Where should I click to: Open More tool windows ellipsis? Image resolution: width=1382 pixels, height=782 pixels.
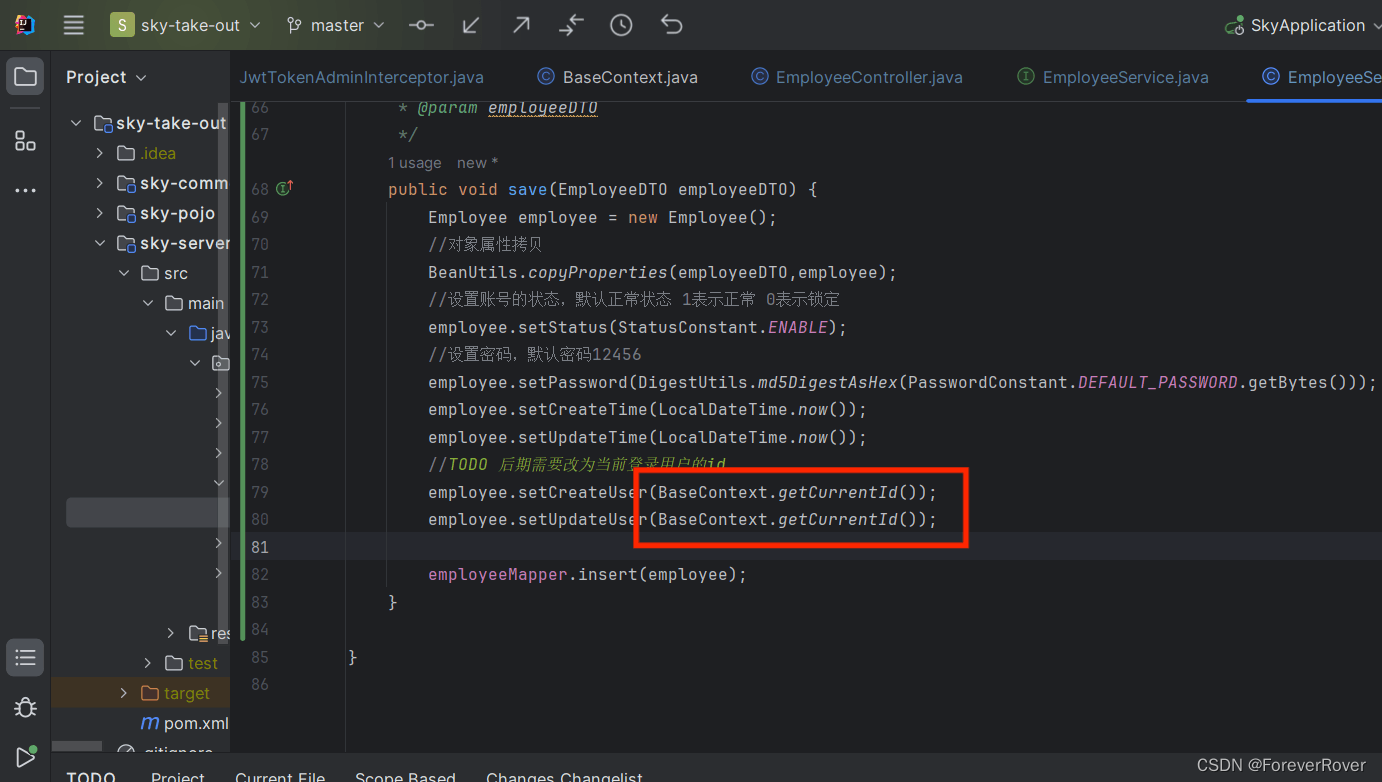point(25,190)
